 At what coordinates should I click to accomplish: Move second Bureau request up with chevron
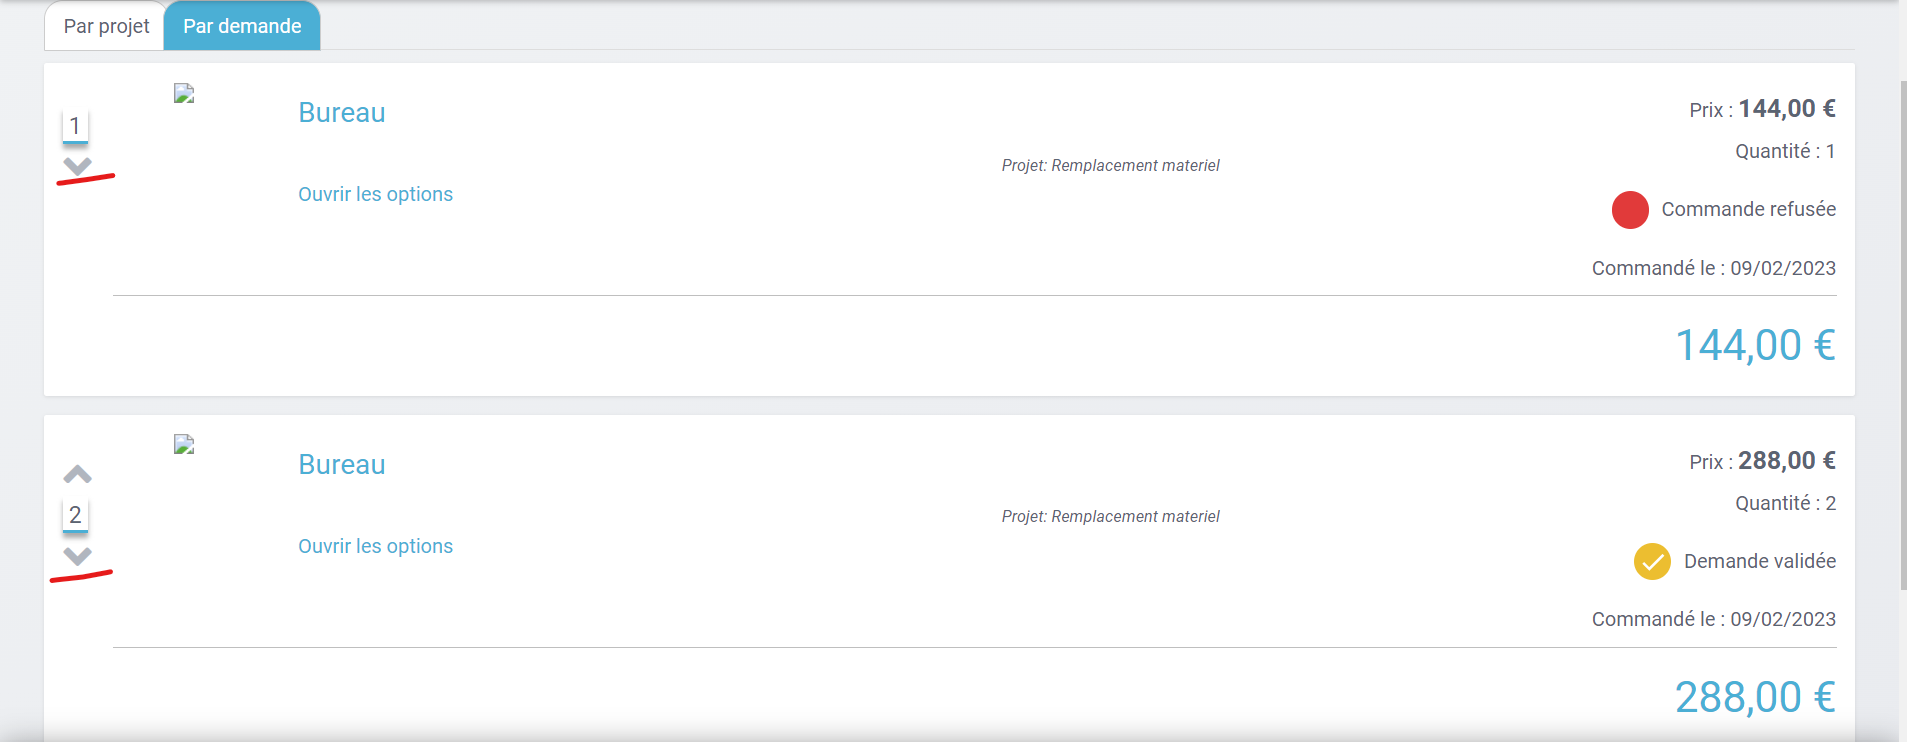(x=77, y=474)
